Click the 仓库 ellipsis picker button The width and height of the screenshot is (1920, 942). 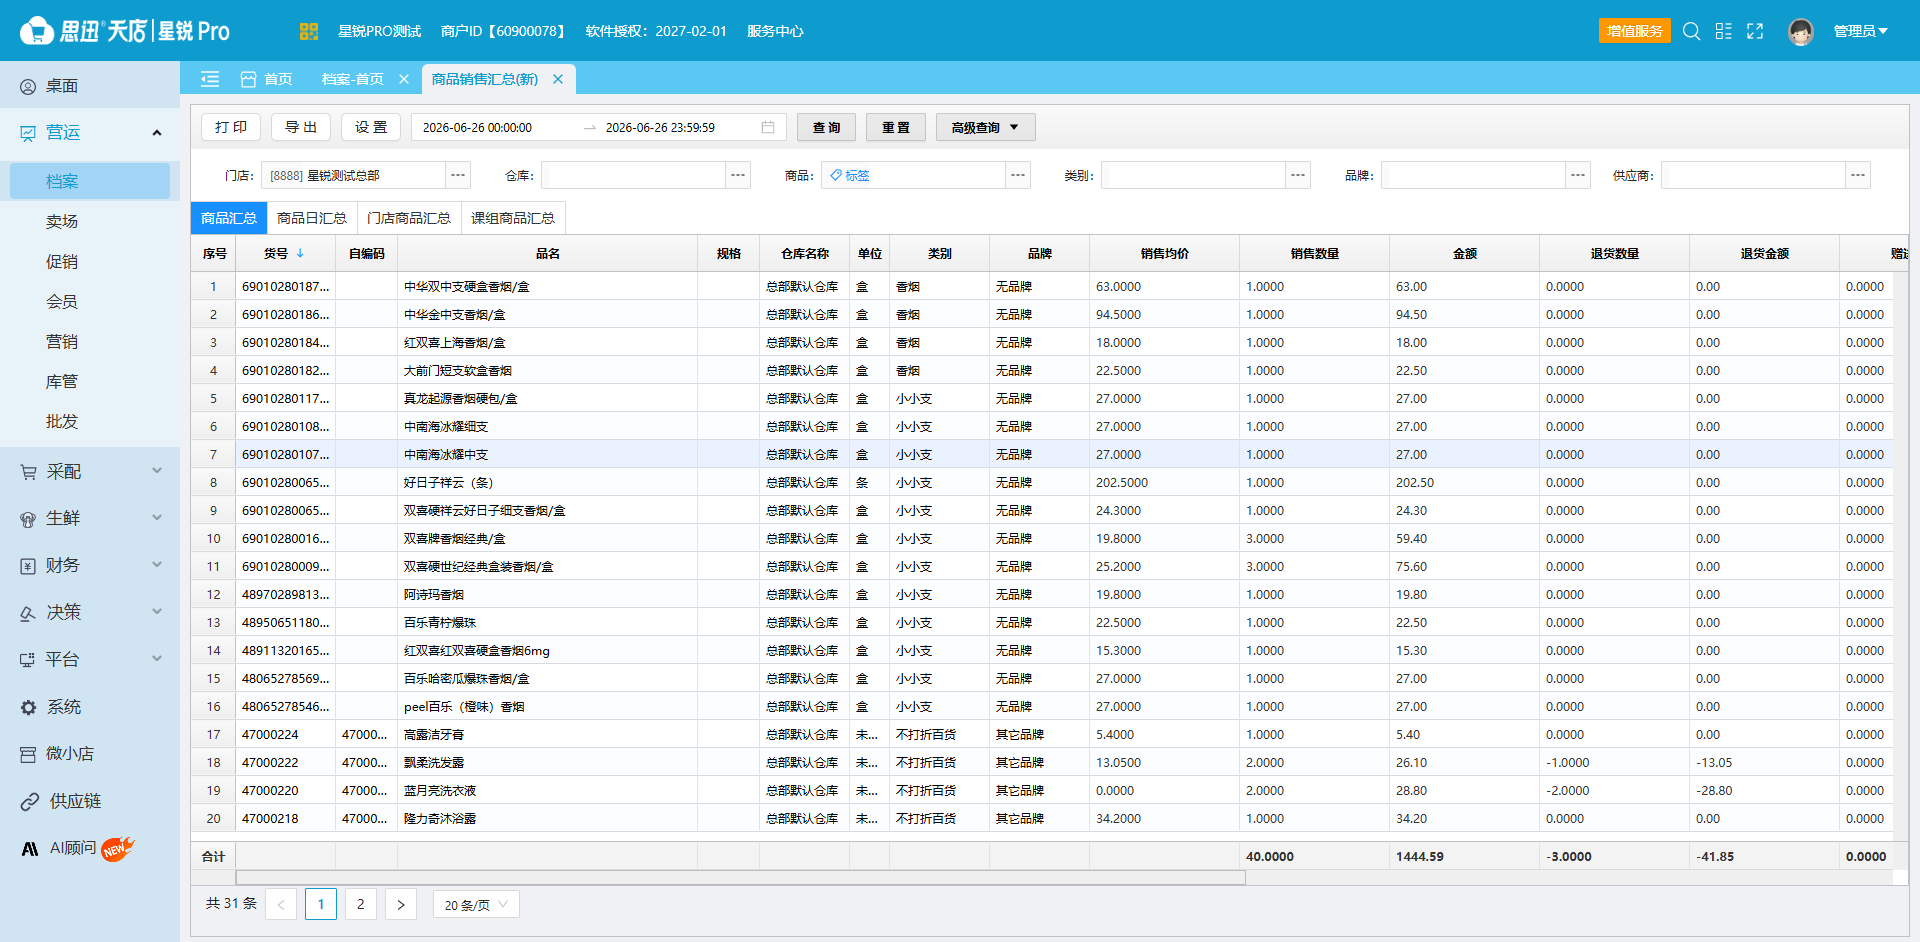pyautogui.click(x=738, y=175)
